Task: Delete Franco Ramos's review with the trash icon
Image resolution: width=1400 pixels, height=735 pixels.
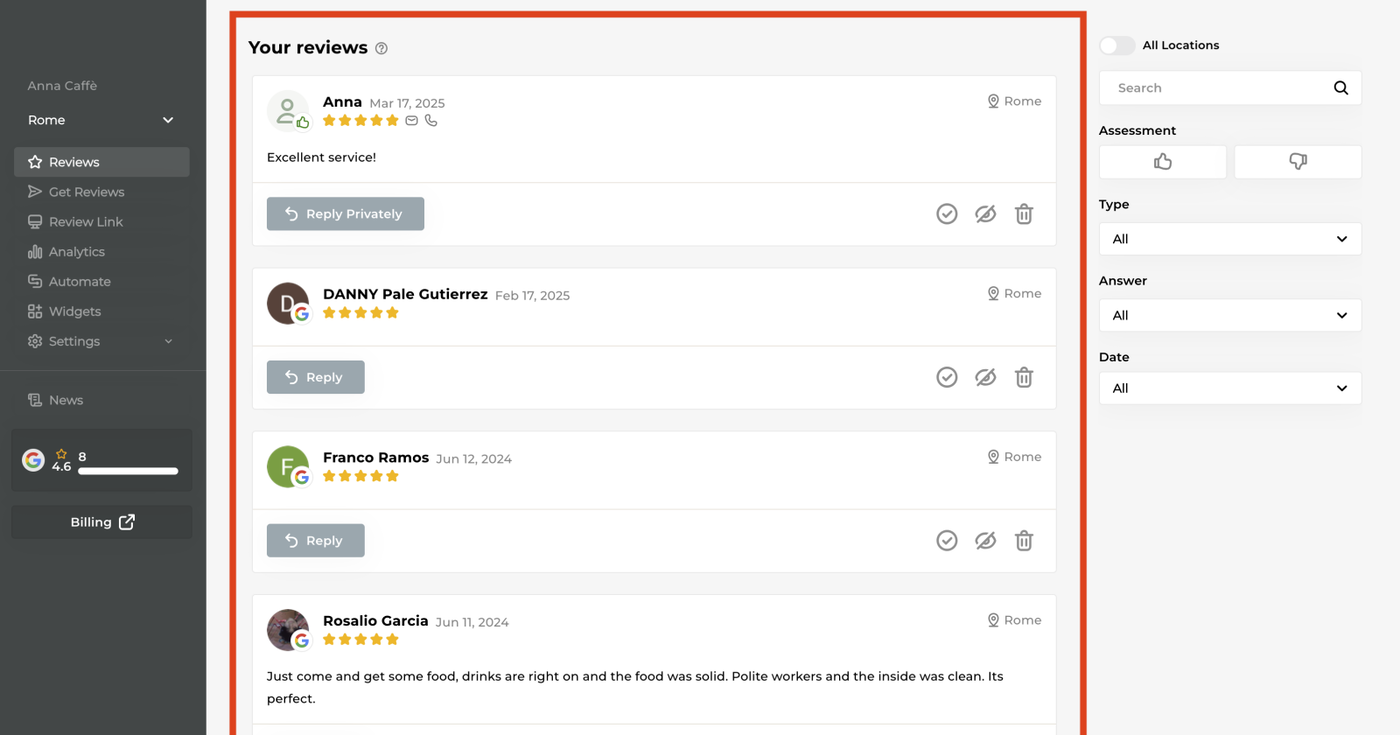Action: pos(1024,541)
